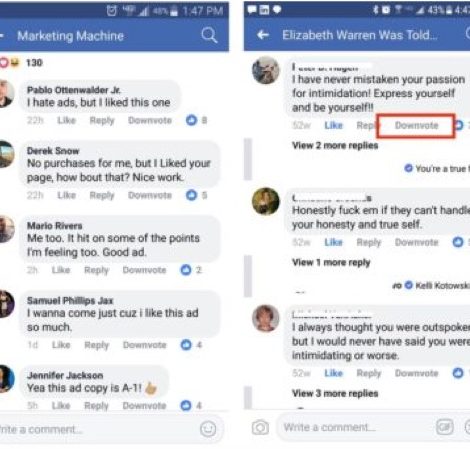Tap reaction icons beside the 130 count

coord(10,62)
